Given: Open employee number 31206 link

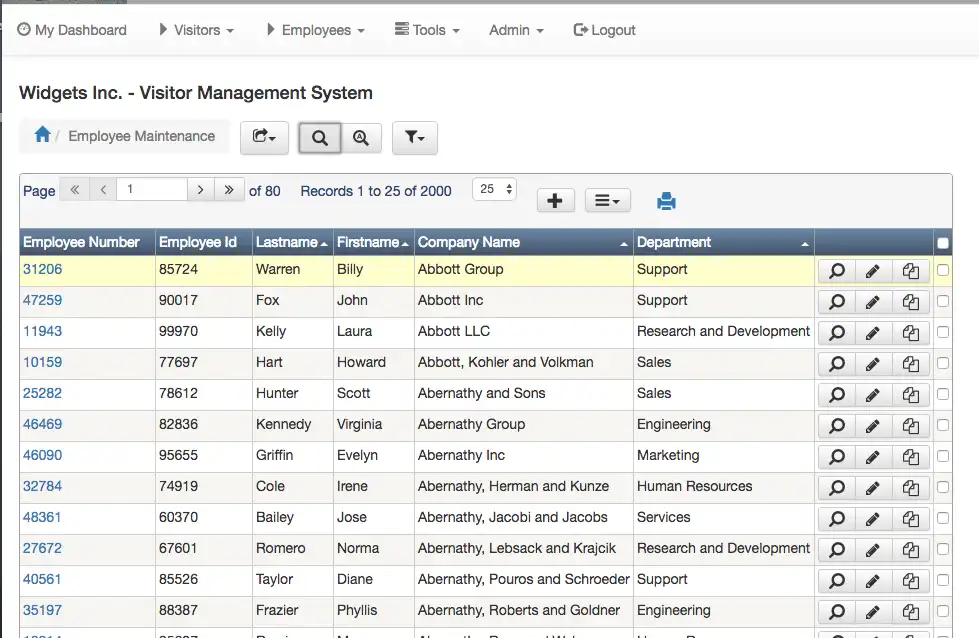Looking at the screenshot, I should tap(42, 270).
